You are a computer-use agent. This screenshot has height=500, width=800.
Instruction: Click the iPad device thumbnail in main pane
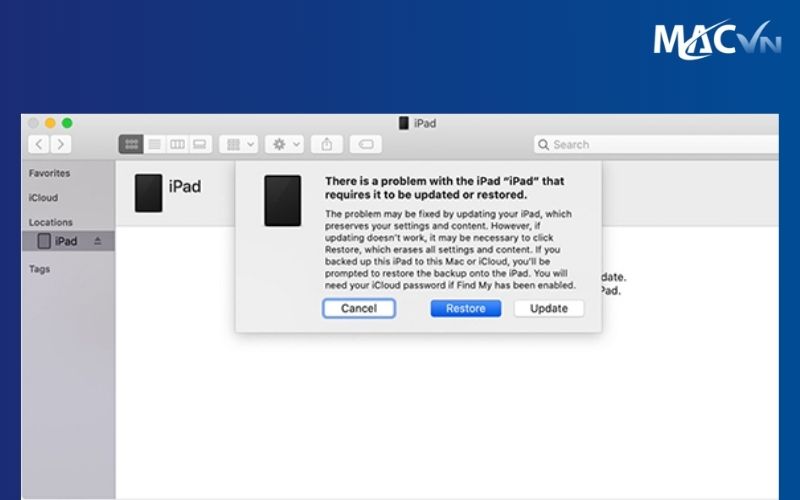click(x=148, y=193)
